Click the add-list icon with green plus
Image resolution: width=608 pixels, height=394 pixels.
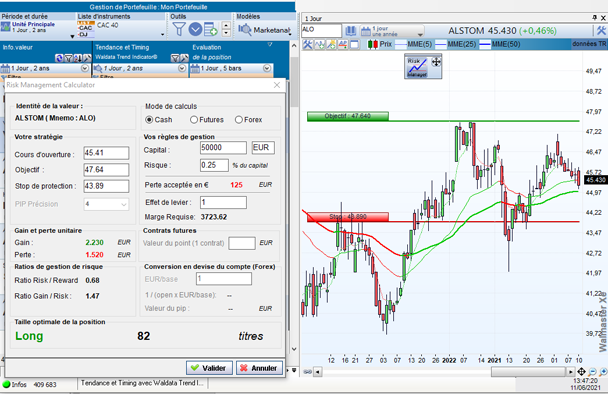point(211,29)
